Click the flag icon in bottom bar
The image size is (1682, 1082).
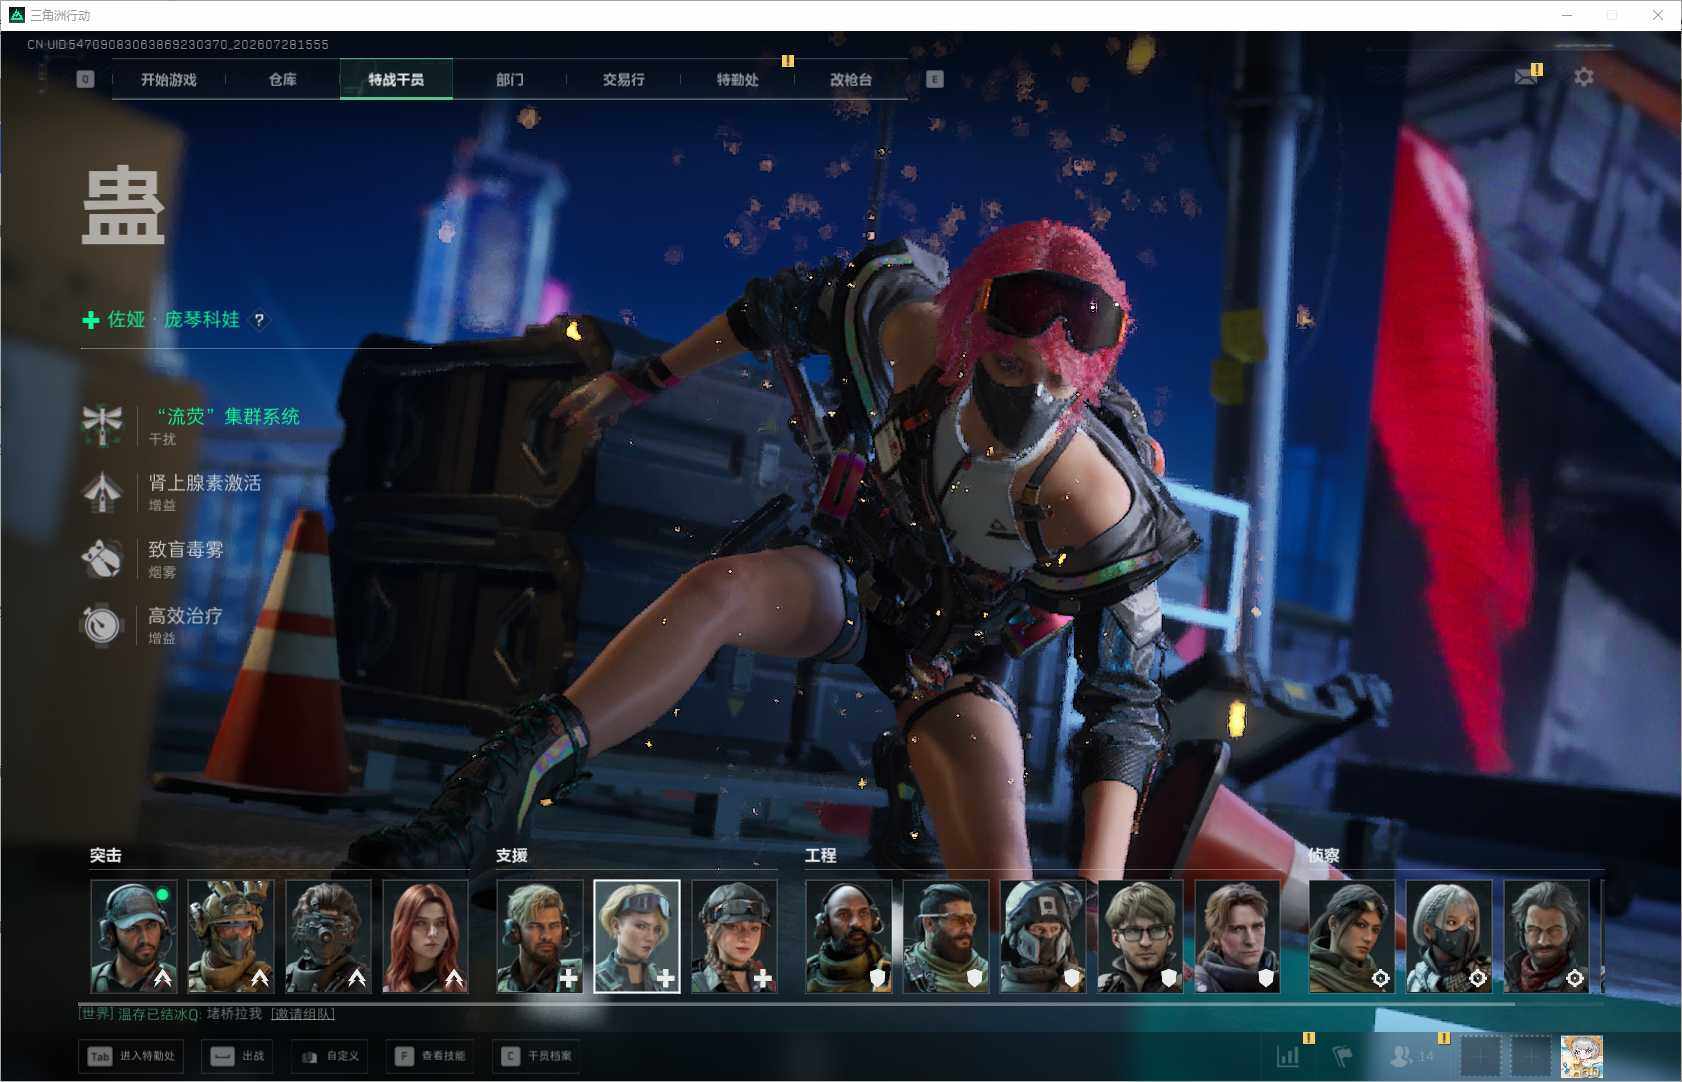(1342, 1055)
